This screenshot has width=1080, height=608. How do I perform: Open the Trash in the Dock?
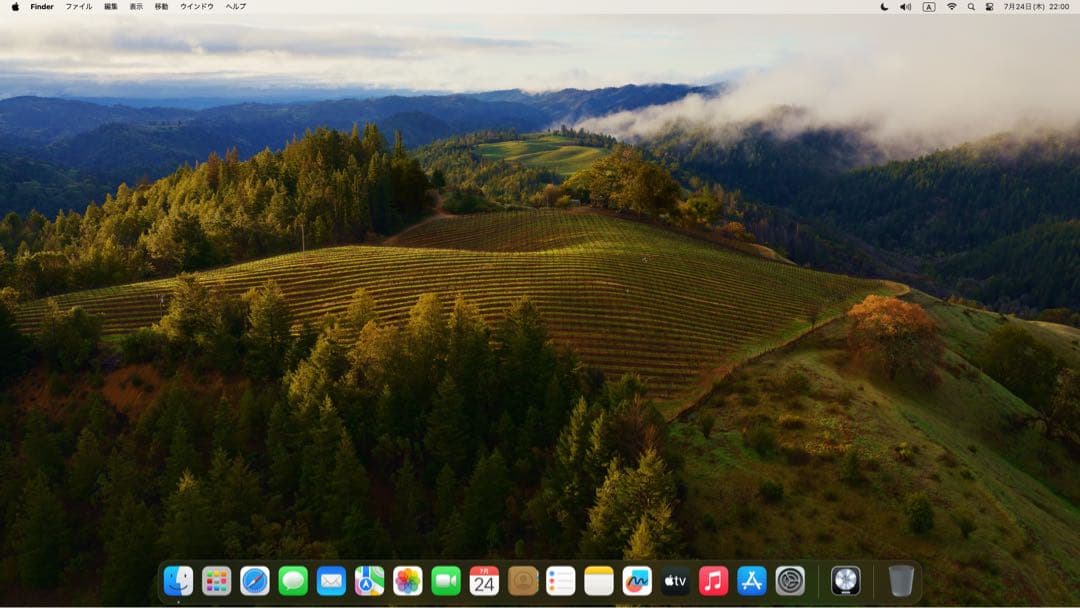point(901,581)
